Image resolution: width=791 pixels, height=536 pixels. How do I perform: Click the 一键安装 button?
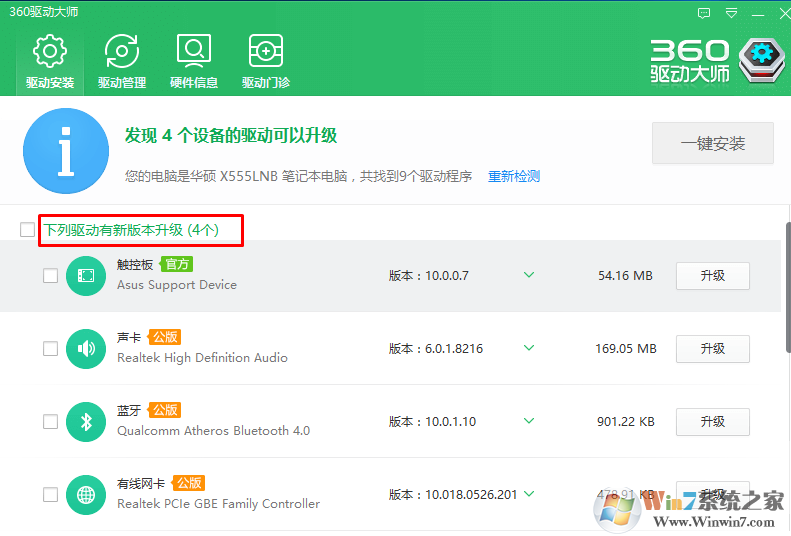pos(713,144)
